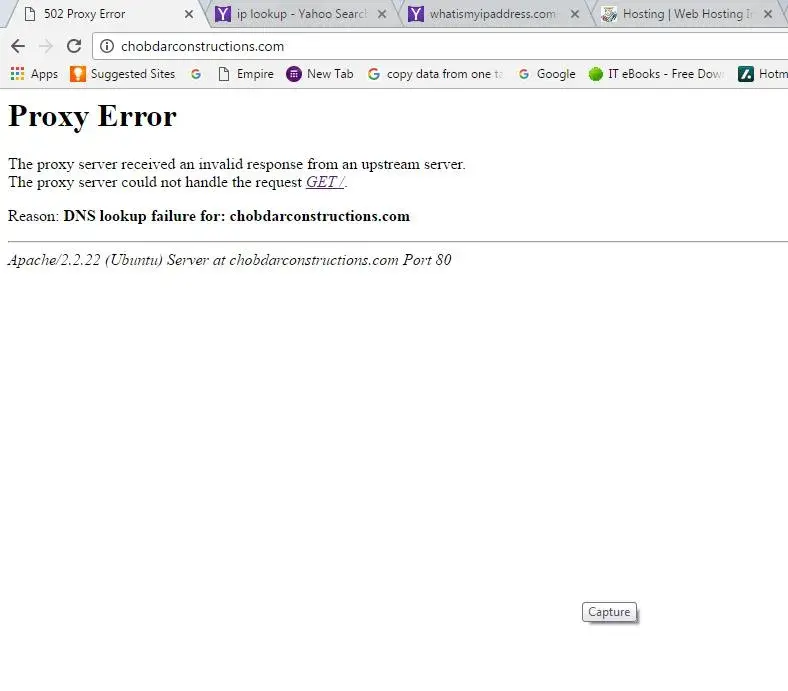788x691 pixels.
Task: Open the Suggested Sites bookmark
Action: (x=123, y=74)
